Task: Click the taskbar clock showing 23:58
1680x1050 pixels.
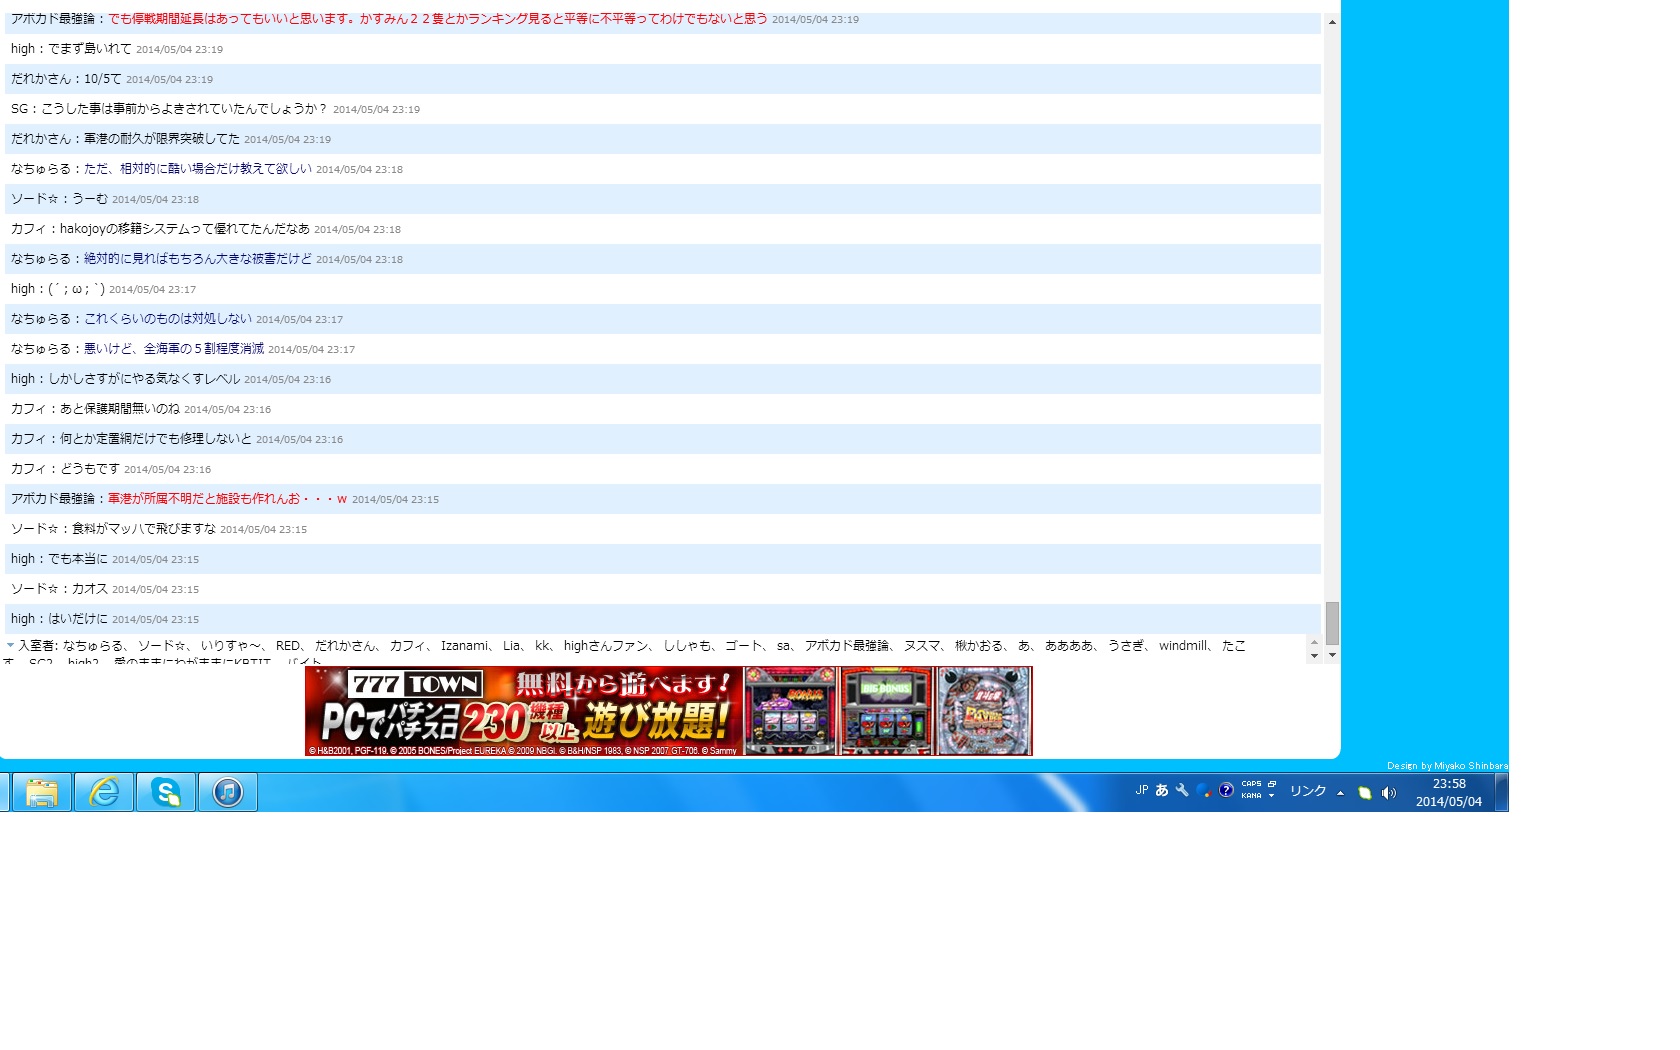Action: tap(1448, 792)
